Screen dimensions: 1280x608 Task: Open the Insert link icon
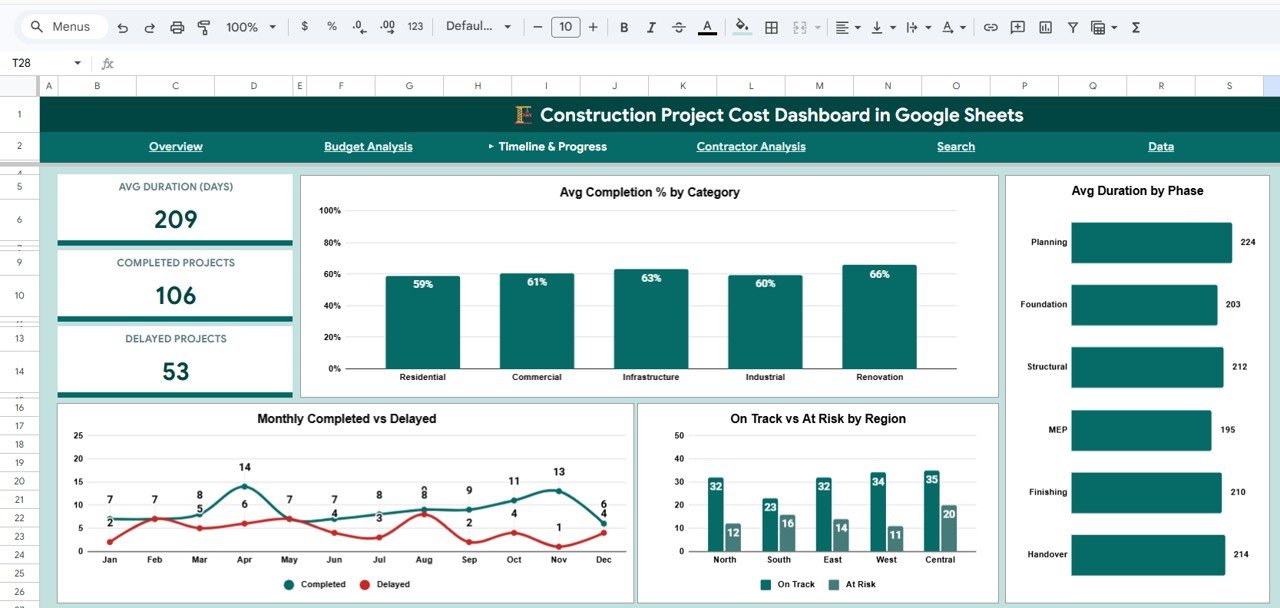pyautogui.click(x=991, y=27)
